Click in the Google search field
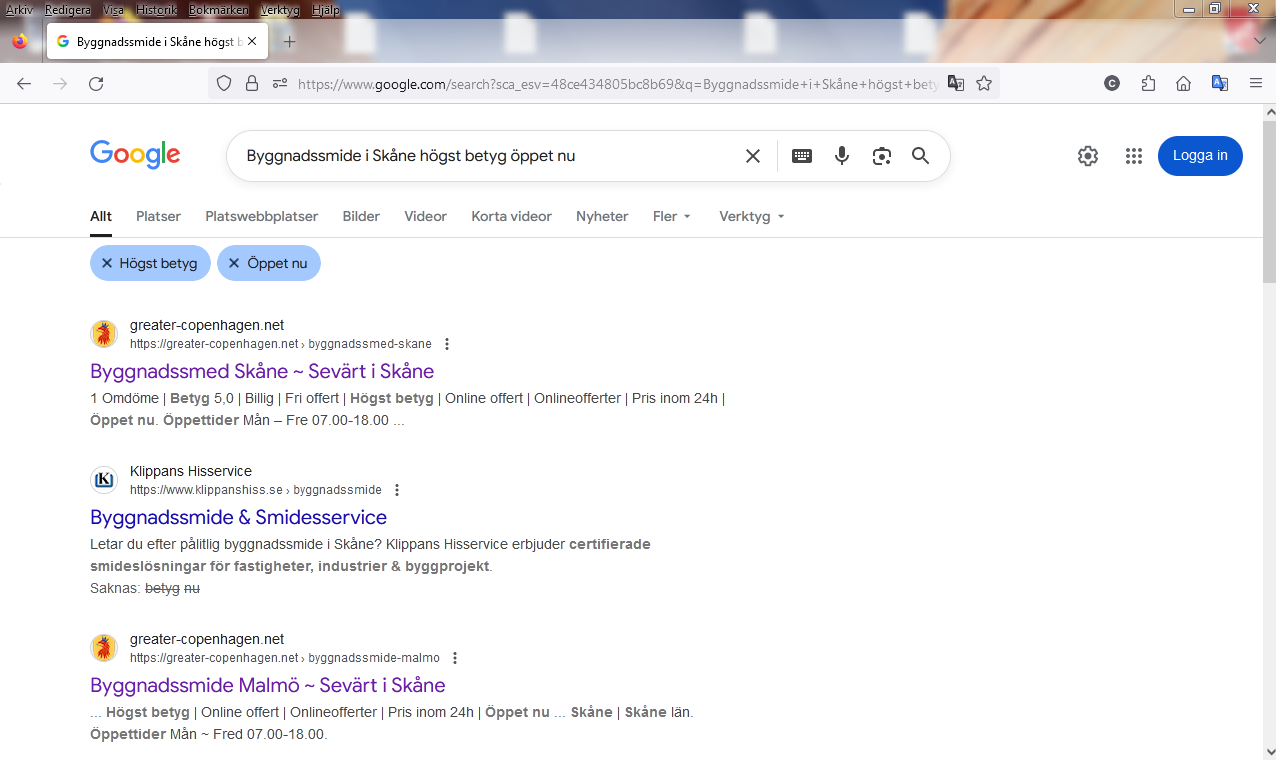Image resolution: width=1276 pixels, height=760 pixels. (480, 156)
